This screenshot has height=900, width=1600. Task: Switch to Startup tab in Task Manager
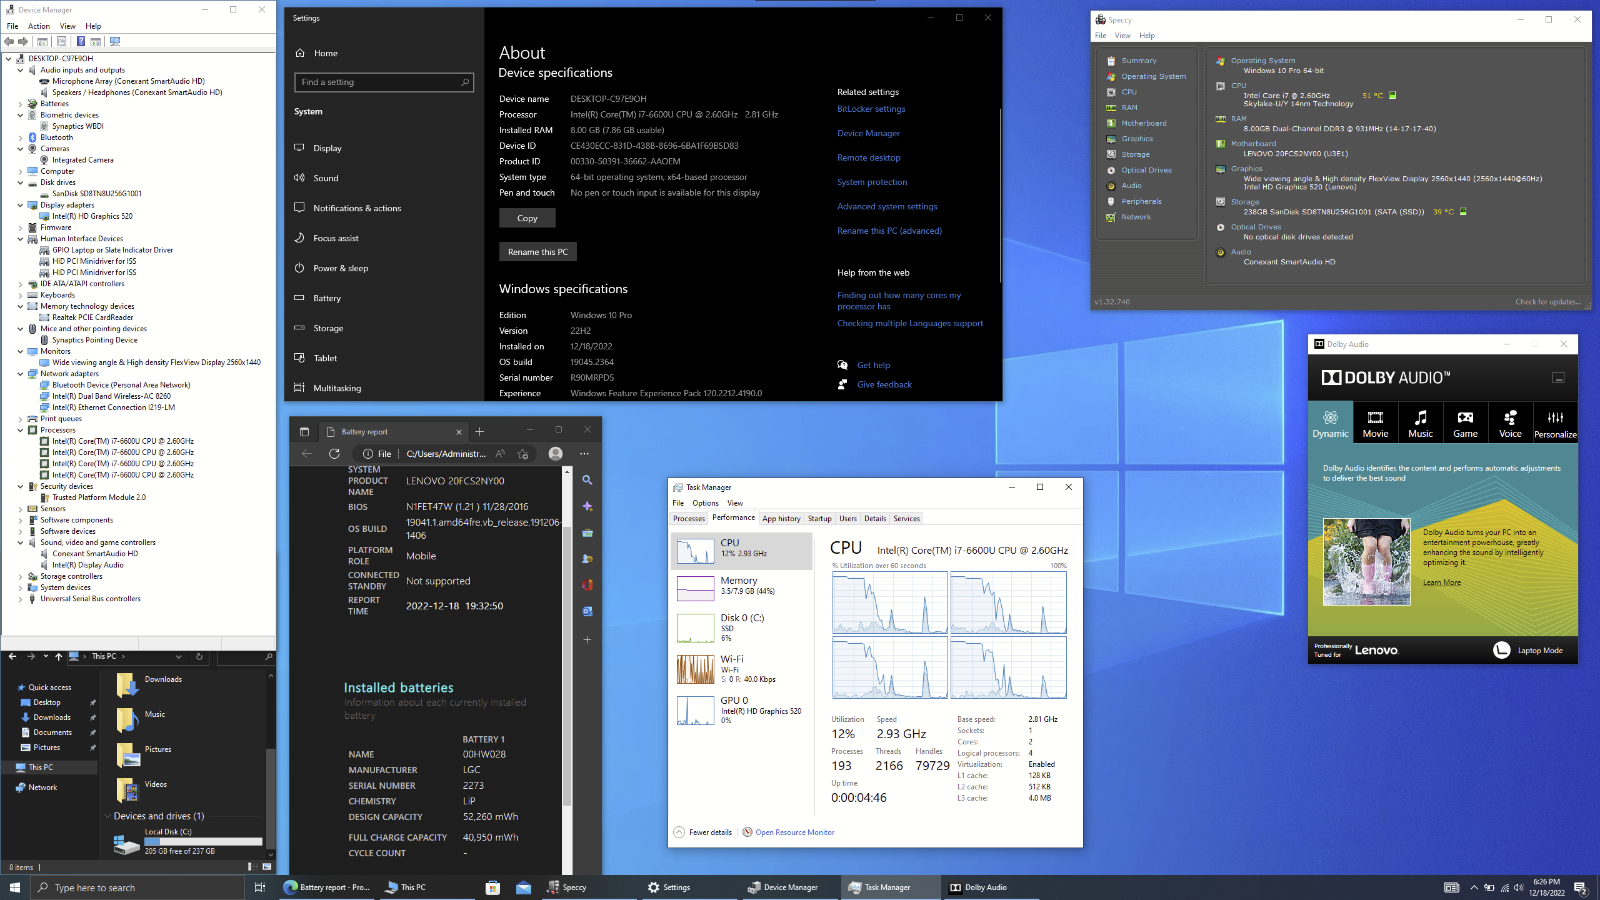click(x=820, y=518)
